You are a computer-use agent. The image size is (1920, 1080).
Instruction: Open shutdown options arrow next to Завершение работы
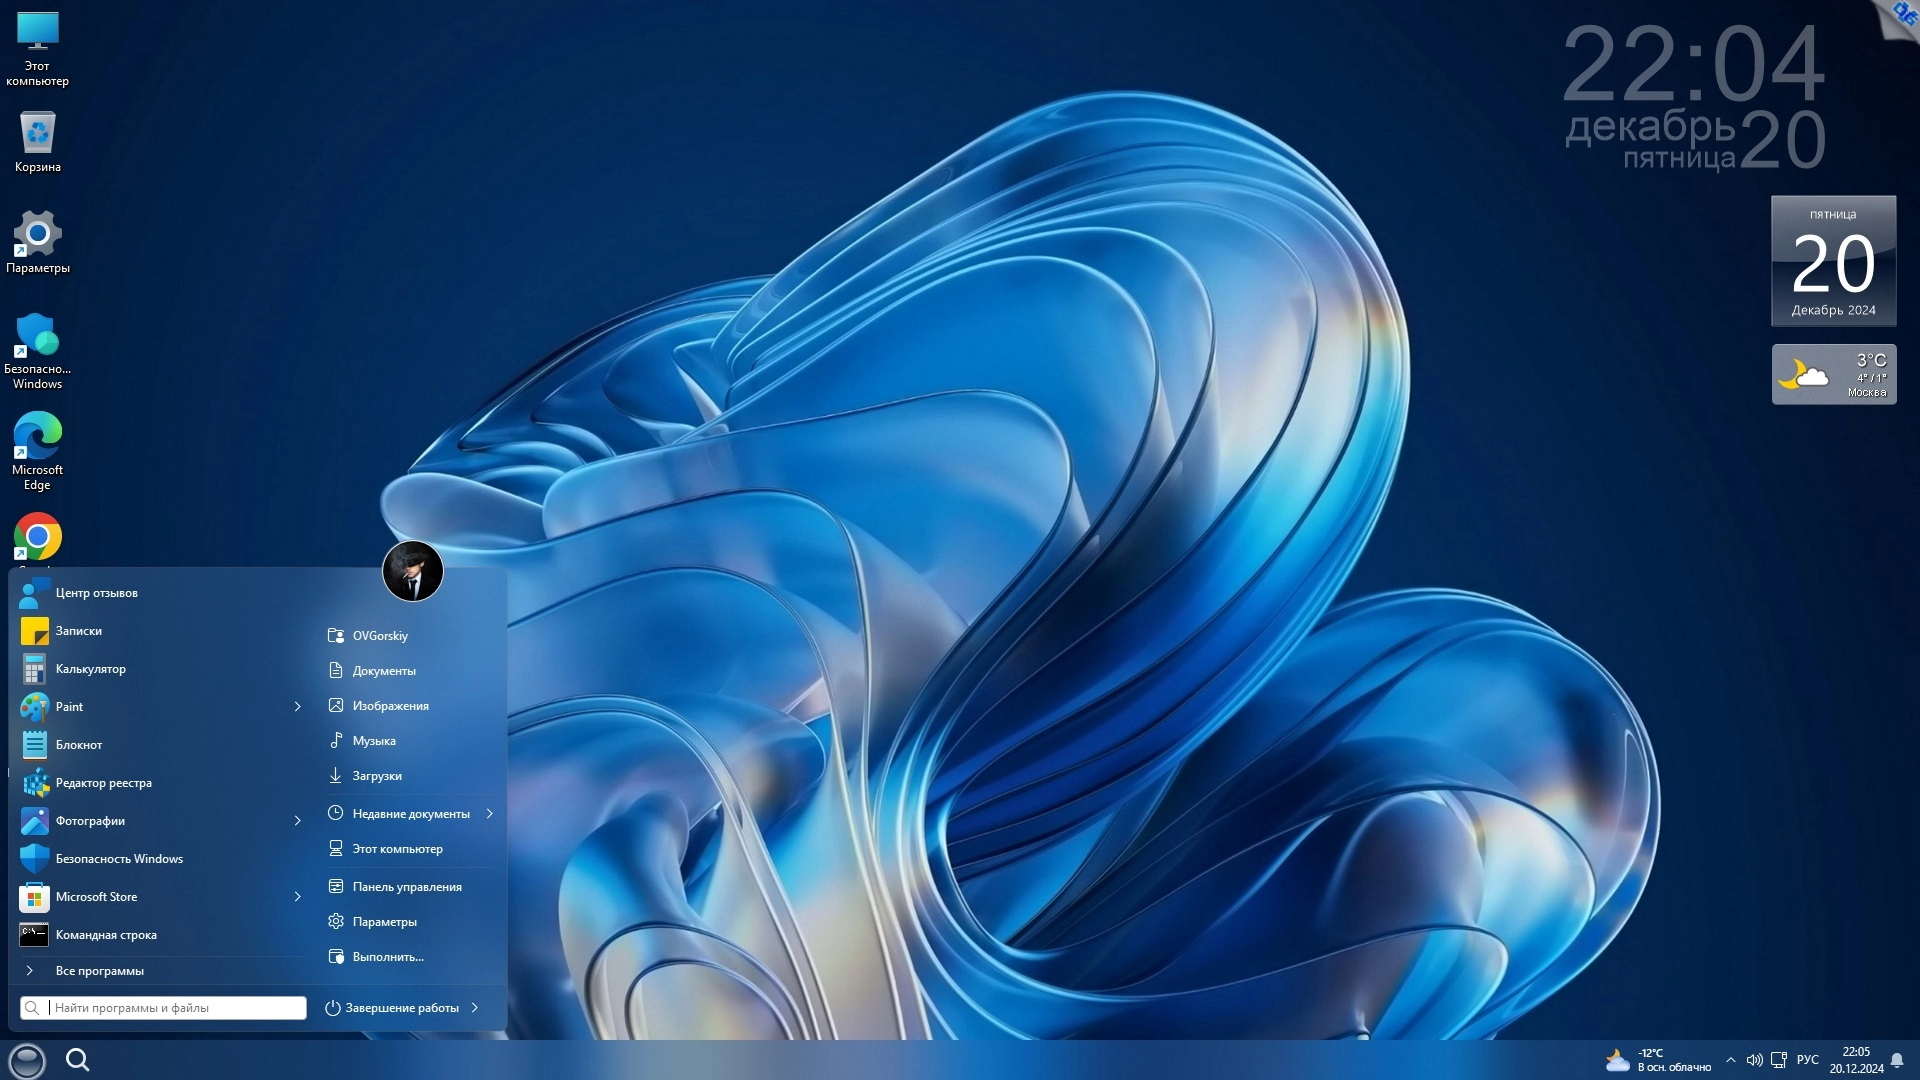[475, 1008]
